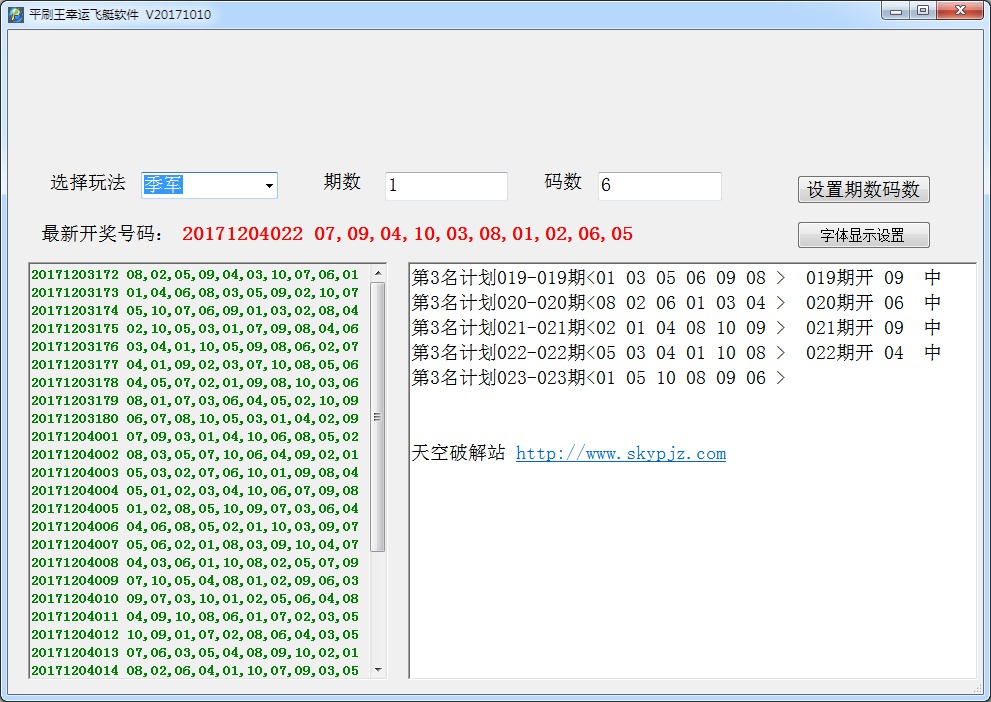Click the 期数 input field
This screenshot has width=991, height=702.
446,186
